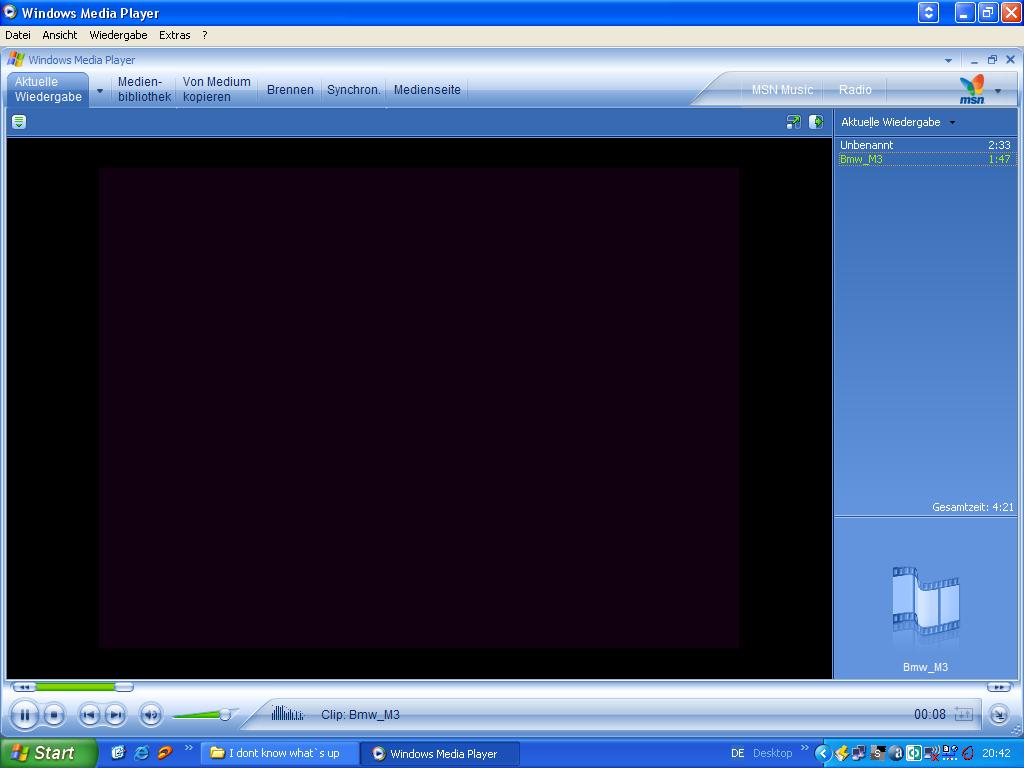This screenshot has width=1024, height=768.
Task: Click the yellow lightning tray icon
Action: pyautogui.click(x=842, y=753)
